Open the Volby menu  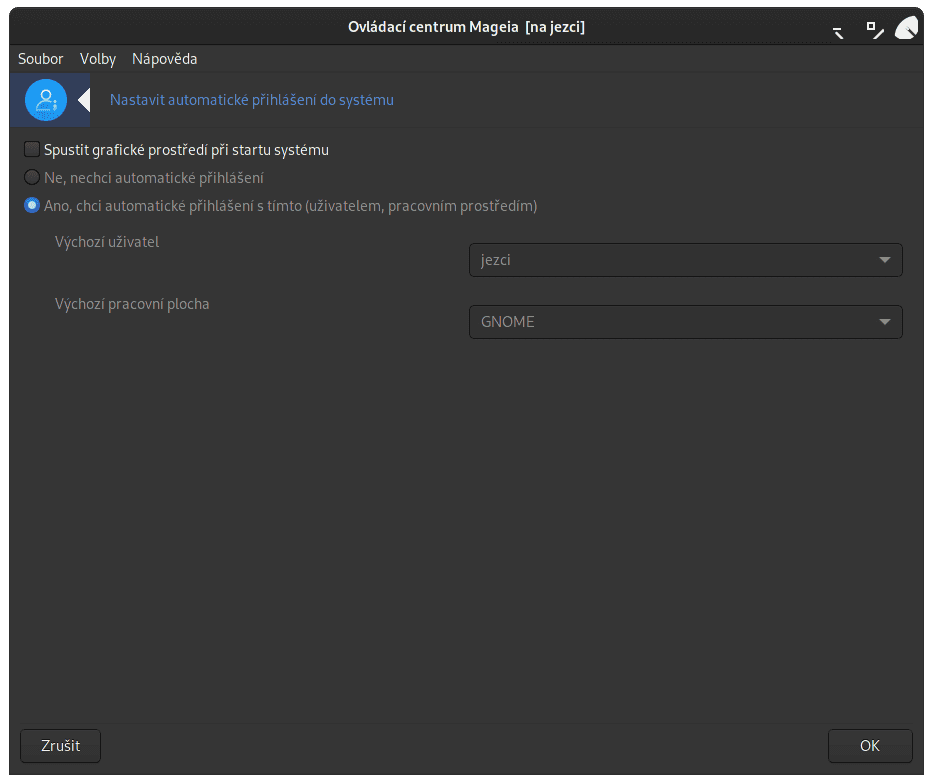pos(97,58)
